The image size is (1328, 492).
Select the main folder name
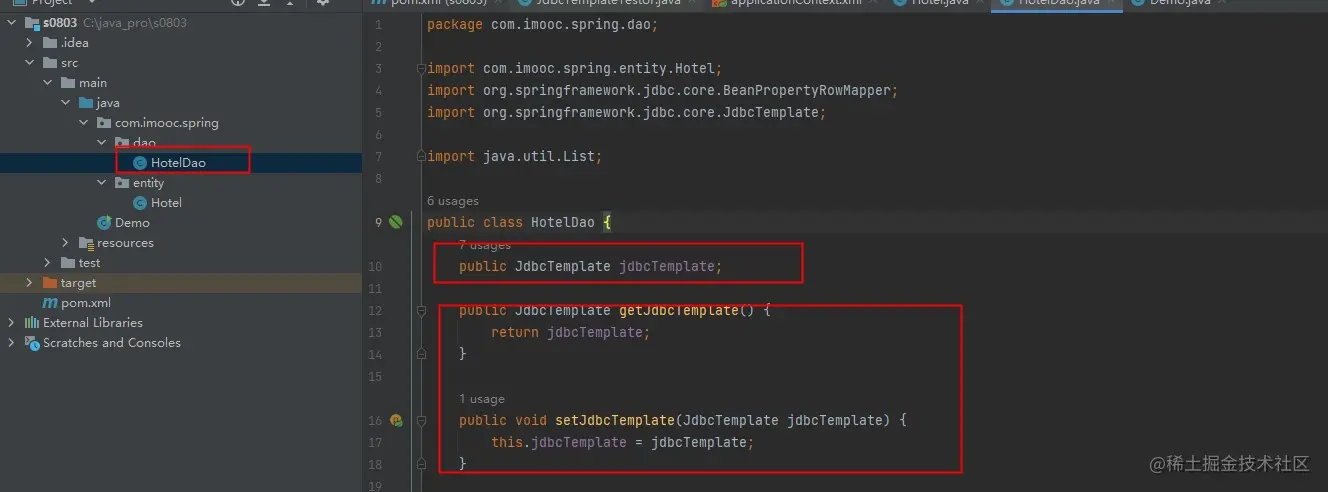point(93,83)
